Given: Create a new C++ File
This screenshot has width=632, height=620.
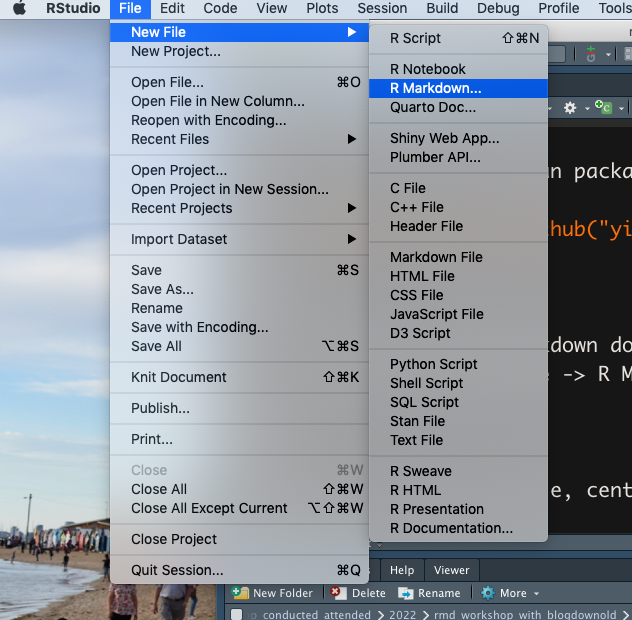Looking at the screenshot, I should tap(458, 207).
